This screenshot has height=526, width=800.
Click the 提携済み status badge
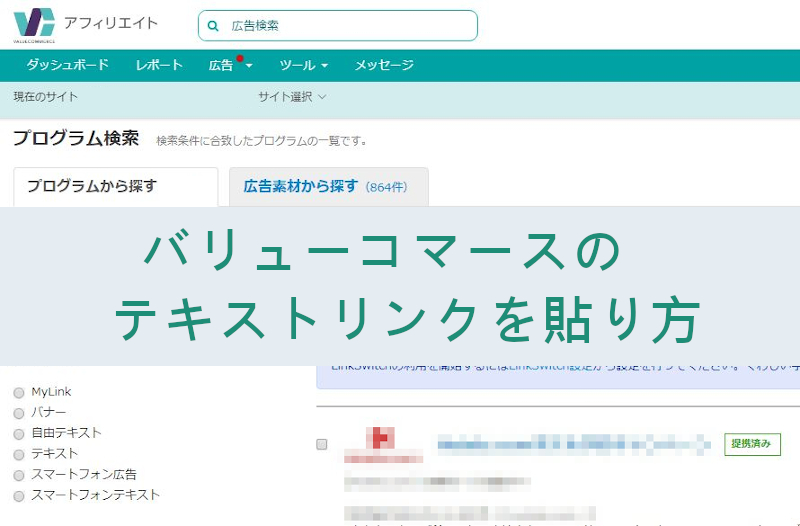point(752,444)
